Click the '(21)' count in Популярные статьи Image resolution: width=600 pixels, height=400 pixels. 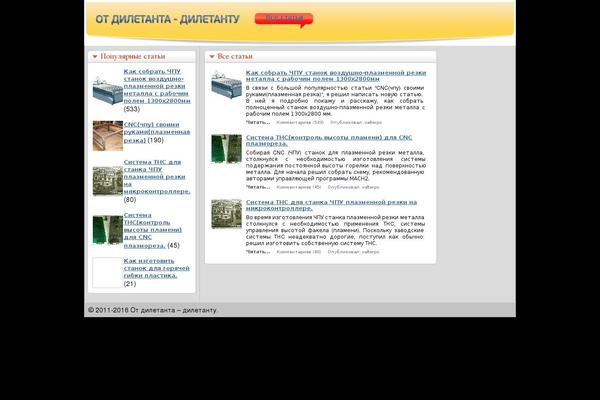(x=130, y=284)
